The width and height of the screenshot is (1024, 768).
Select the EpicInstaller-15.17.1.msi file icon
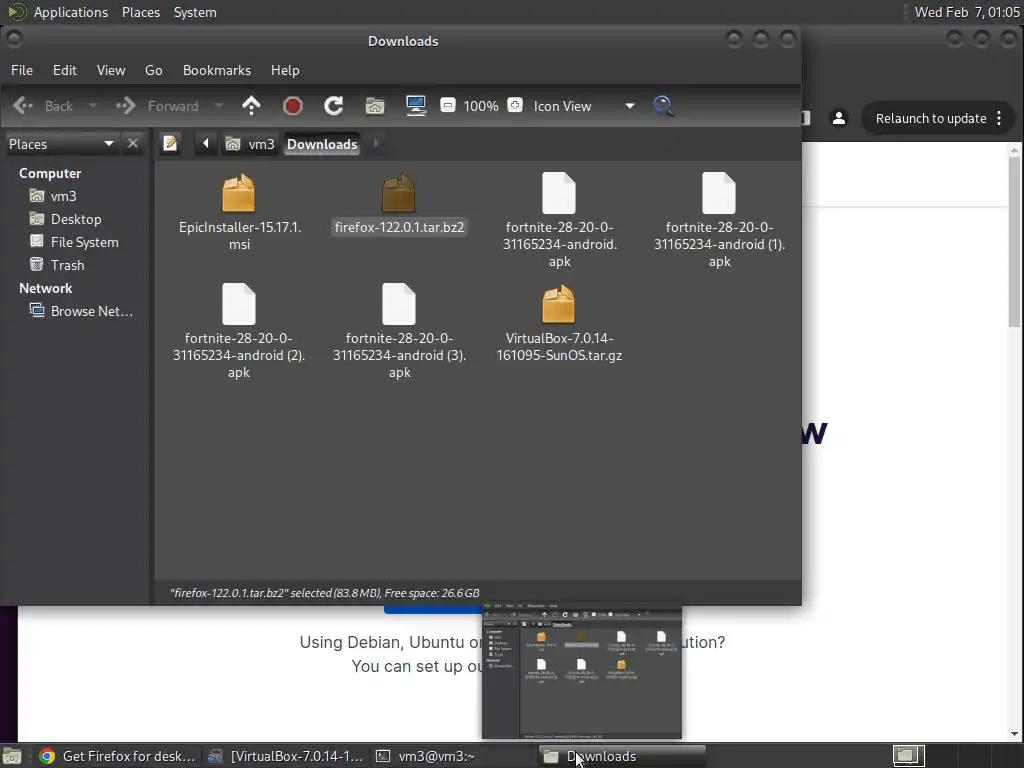(x=238, y=193)
